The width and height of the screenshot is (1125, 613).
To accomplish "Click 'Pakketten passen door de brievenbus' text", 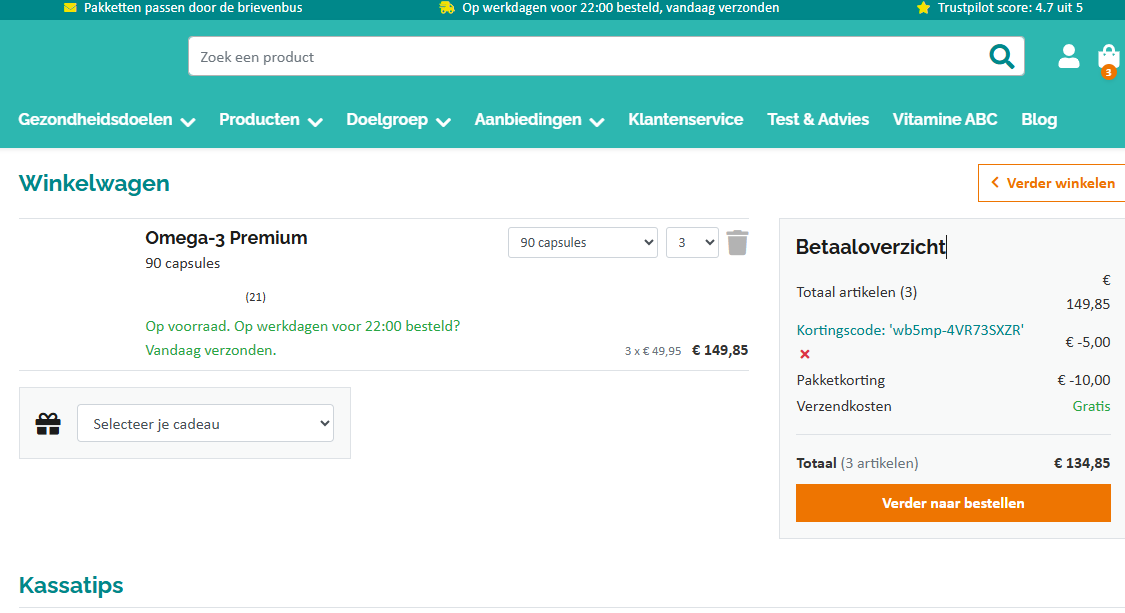I will click(193, 8).
